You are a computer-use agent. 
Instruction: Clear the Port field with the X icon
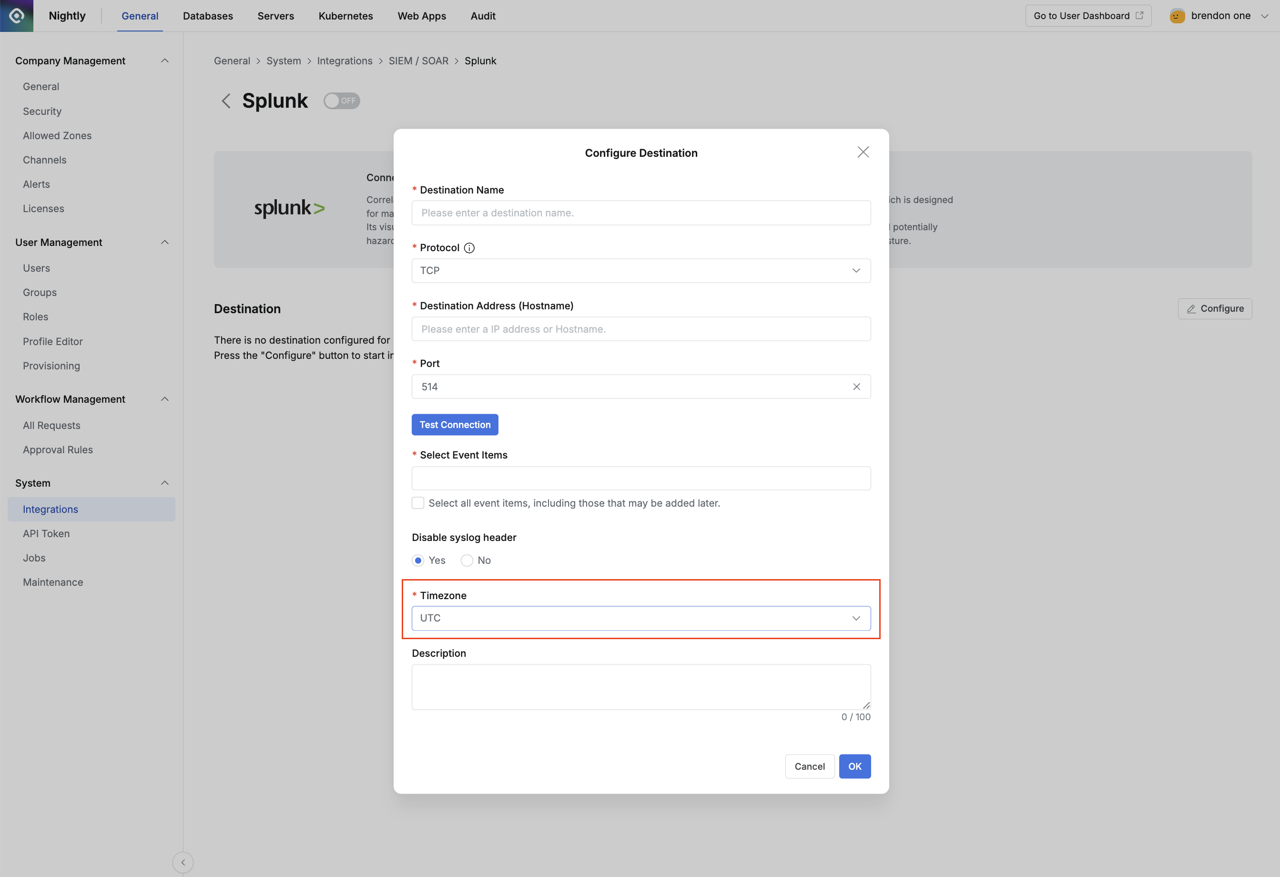pyautogui.click(x=856, y=387)
